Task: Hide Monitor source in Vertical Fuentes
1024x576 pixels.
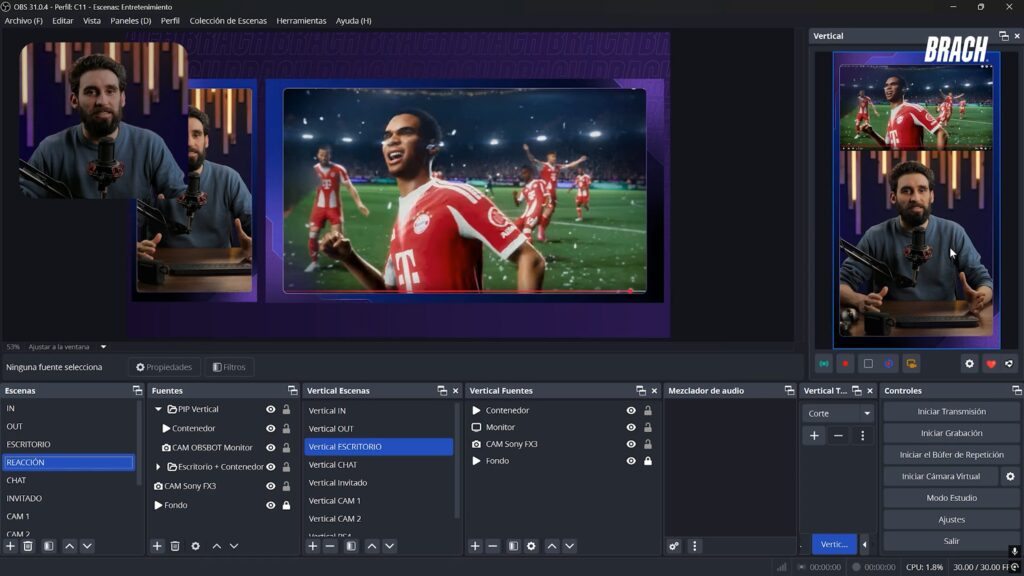Action: [x=631, y=427]
